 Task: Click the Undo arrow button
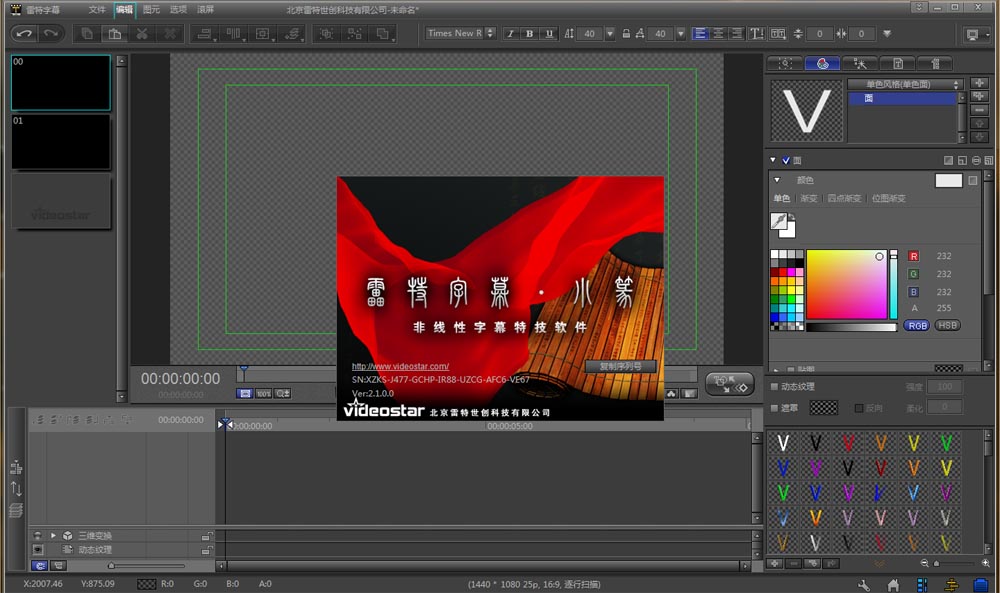pos(24,33)
